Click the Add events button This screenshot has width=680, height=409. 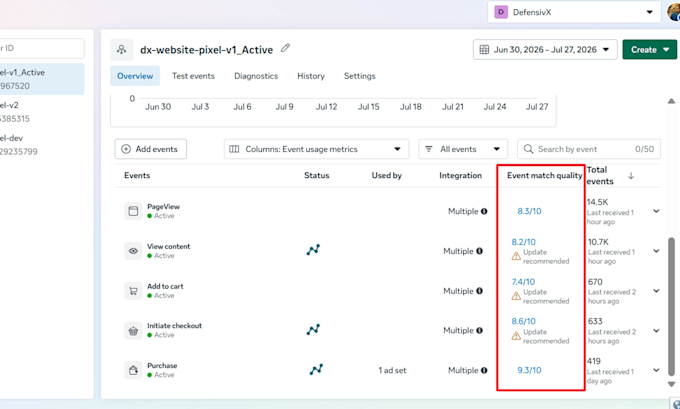pos(150,149)
